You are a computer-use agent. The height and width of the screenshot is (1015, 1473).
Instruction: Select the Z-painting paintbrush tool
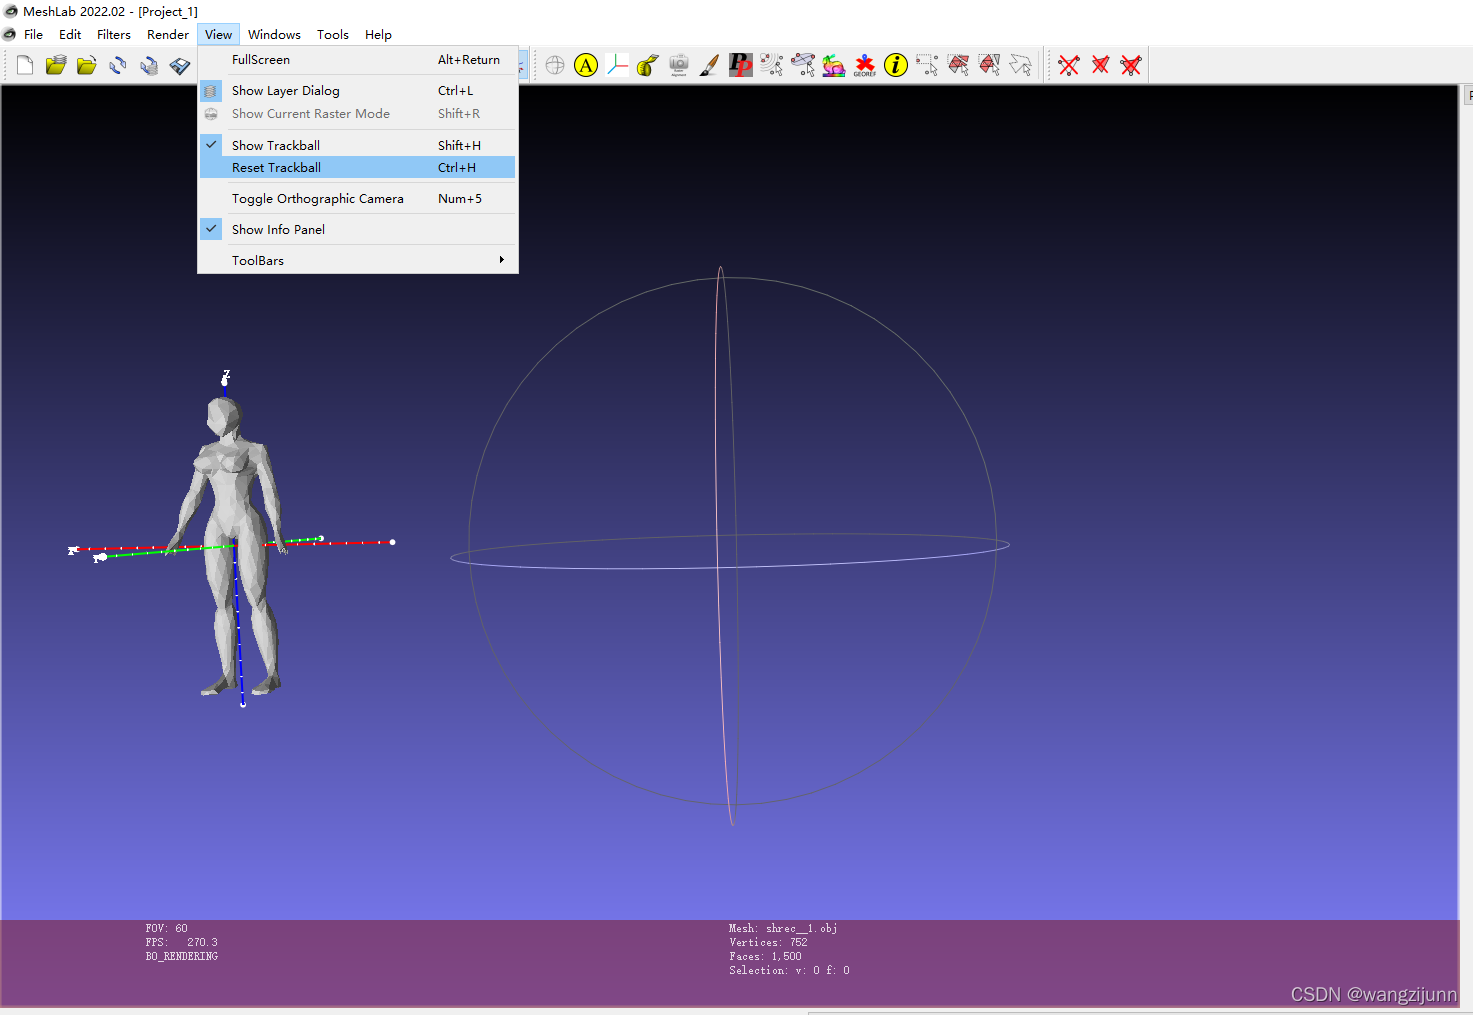tap(710, 66)
